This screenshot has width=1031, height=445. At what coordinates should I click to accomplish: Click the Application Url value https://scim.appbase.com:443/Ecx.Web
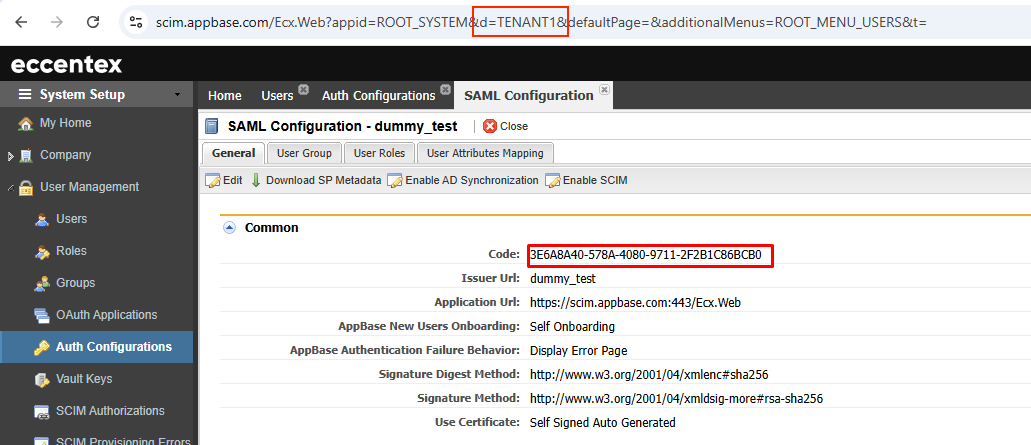[x=636, y=302]
